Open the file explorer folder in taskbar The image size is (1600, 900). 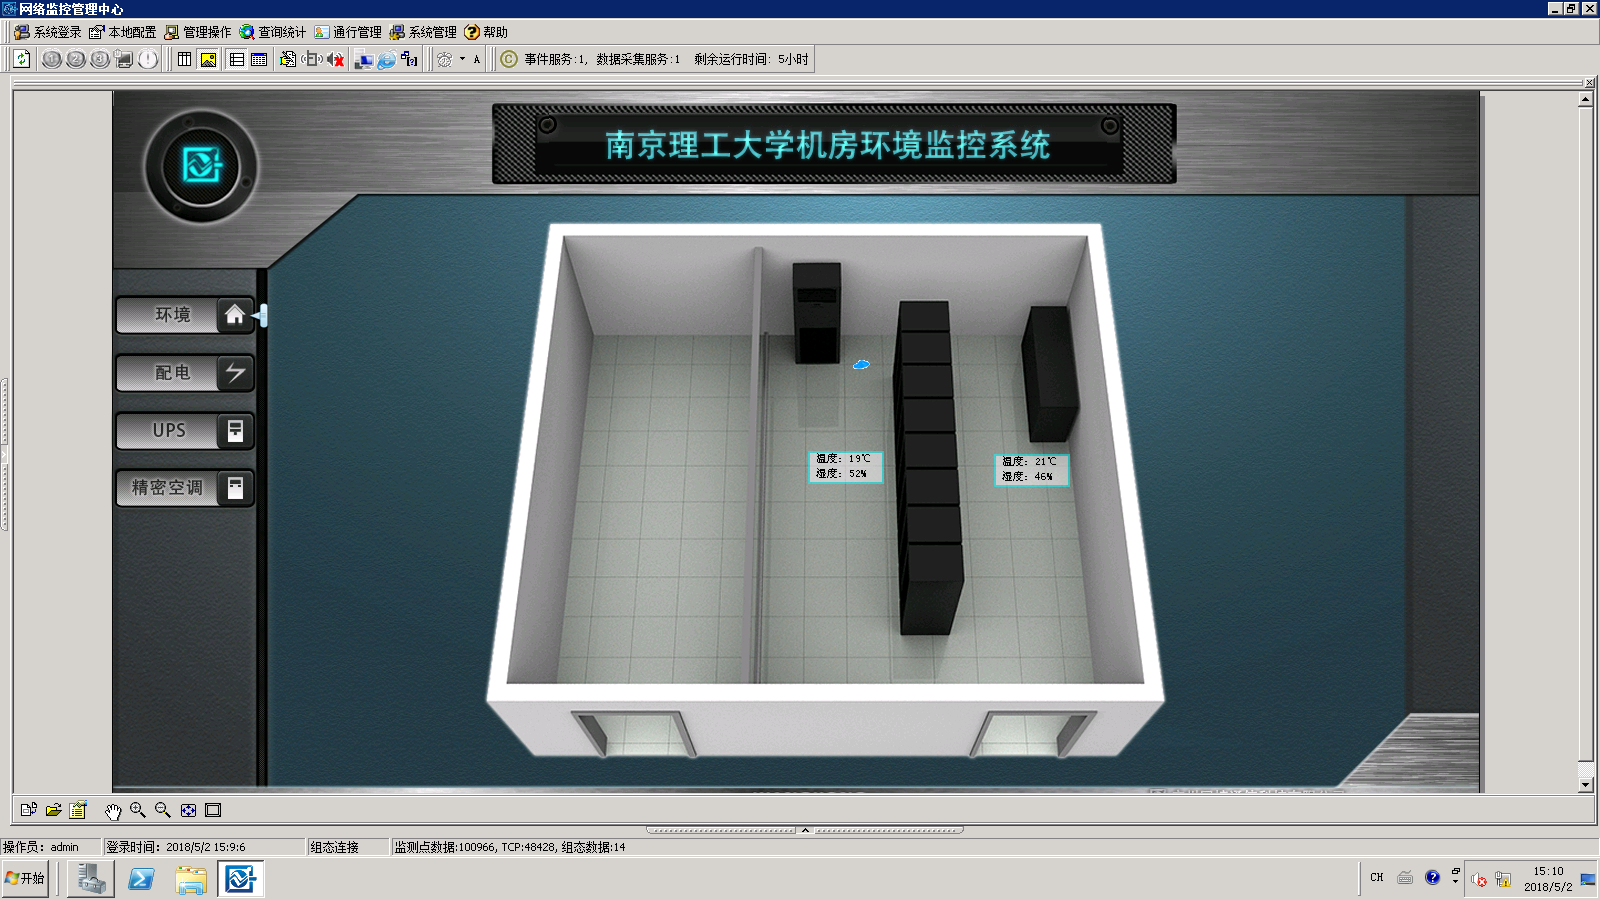click(191, 879)
